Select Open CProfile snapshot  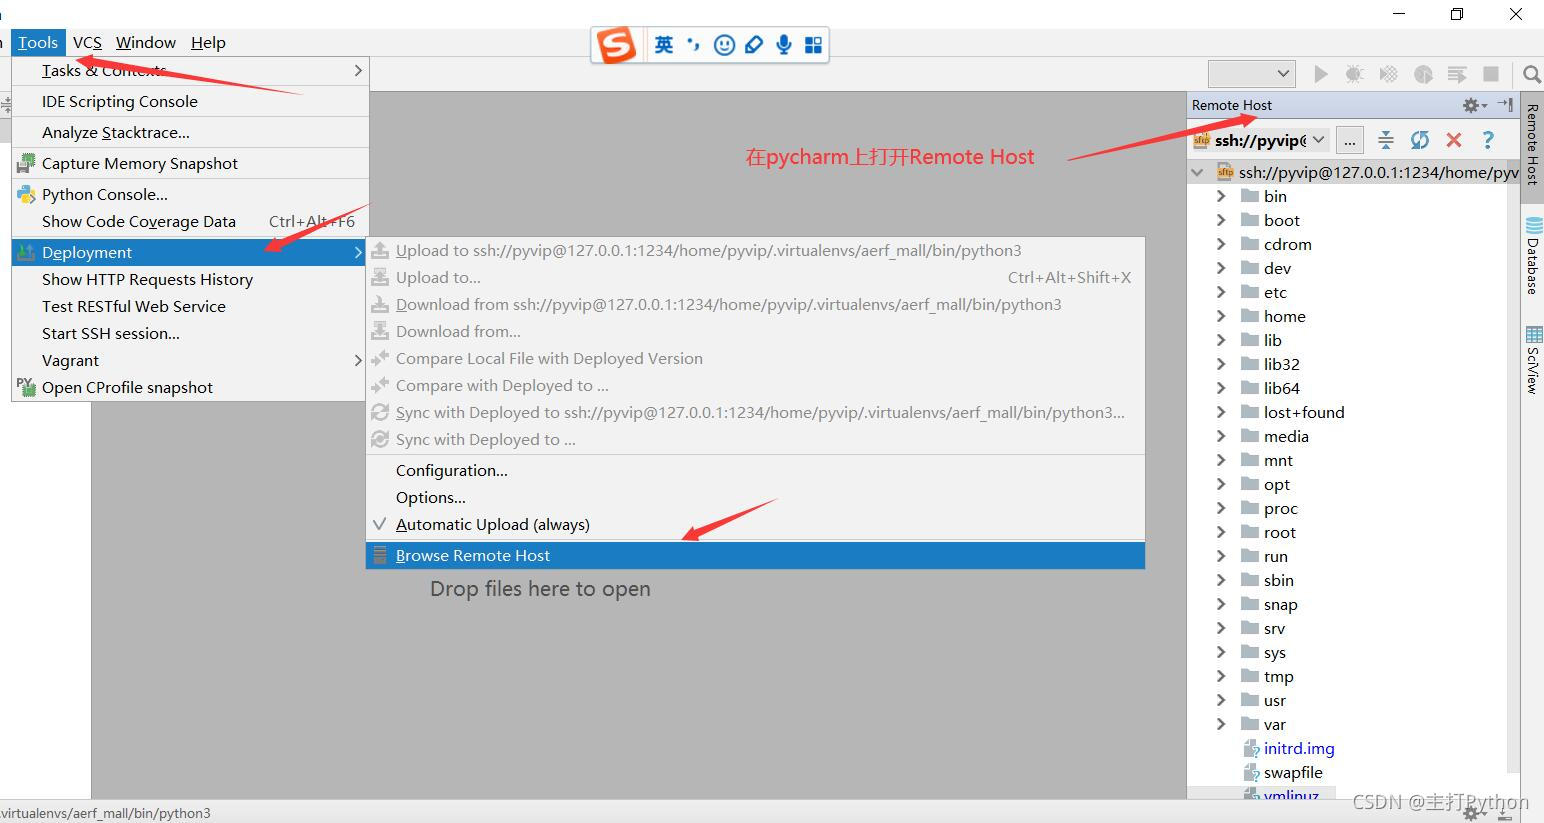[190, 388]
